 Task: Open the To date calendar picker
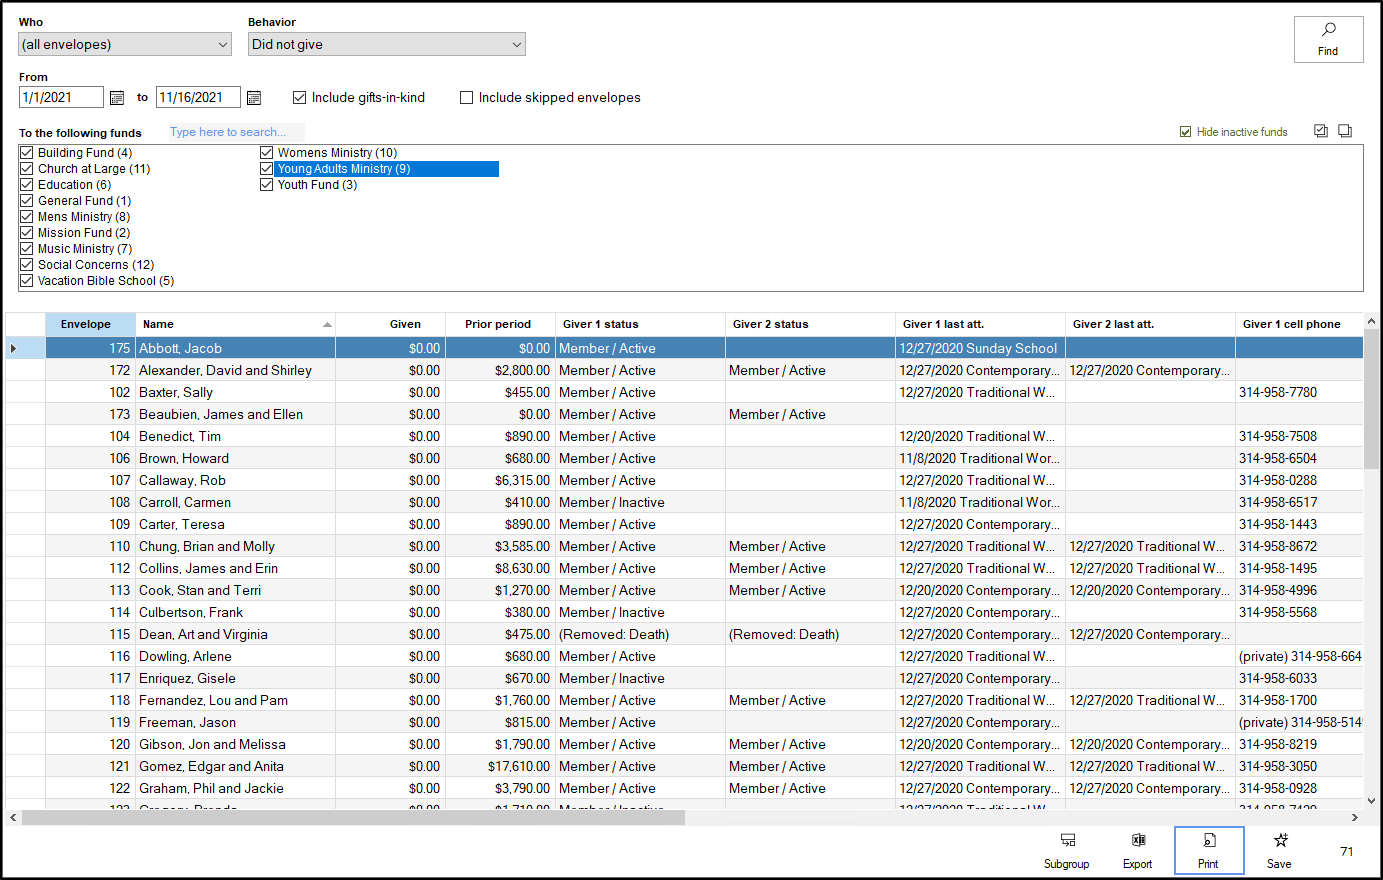pos(254,98)
